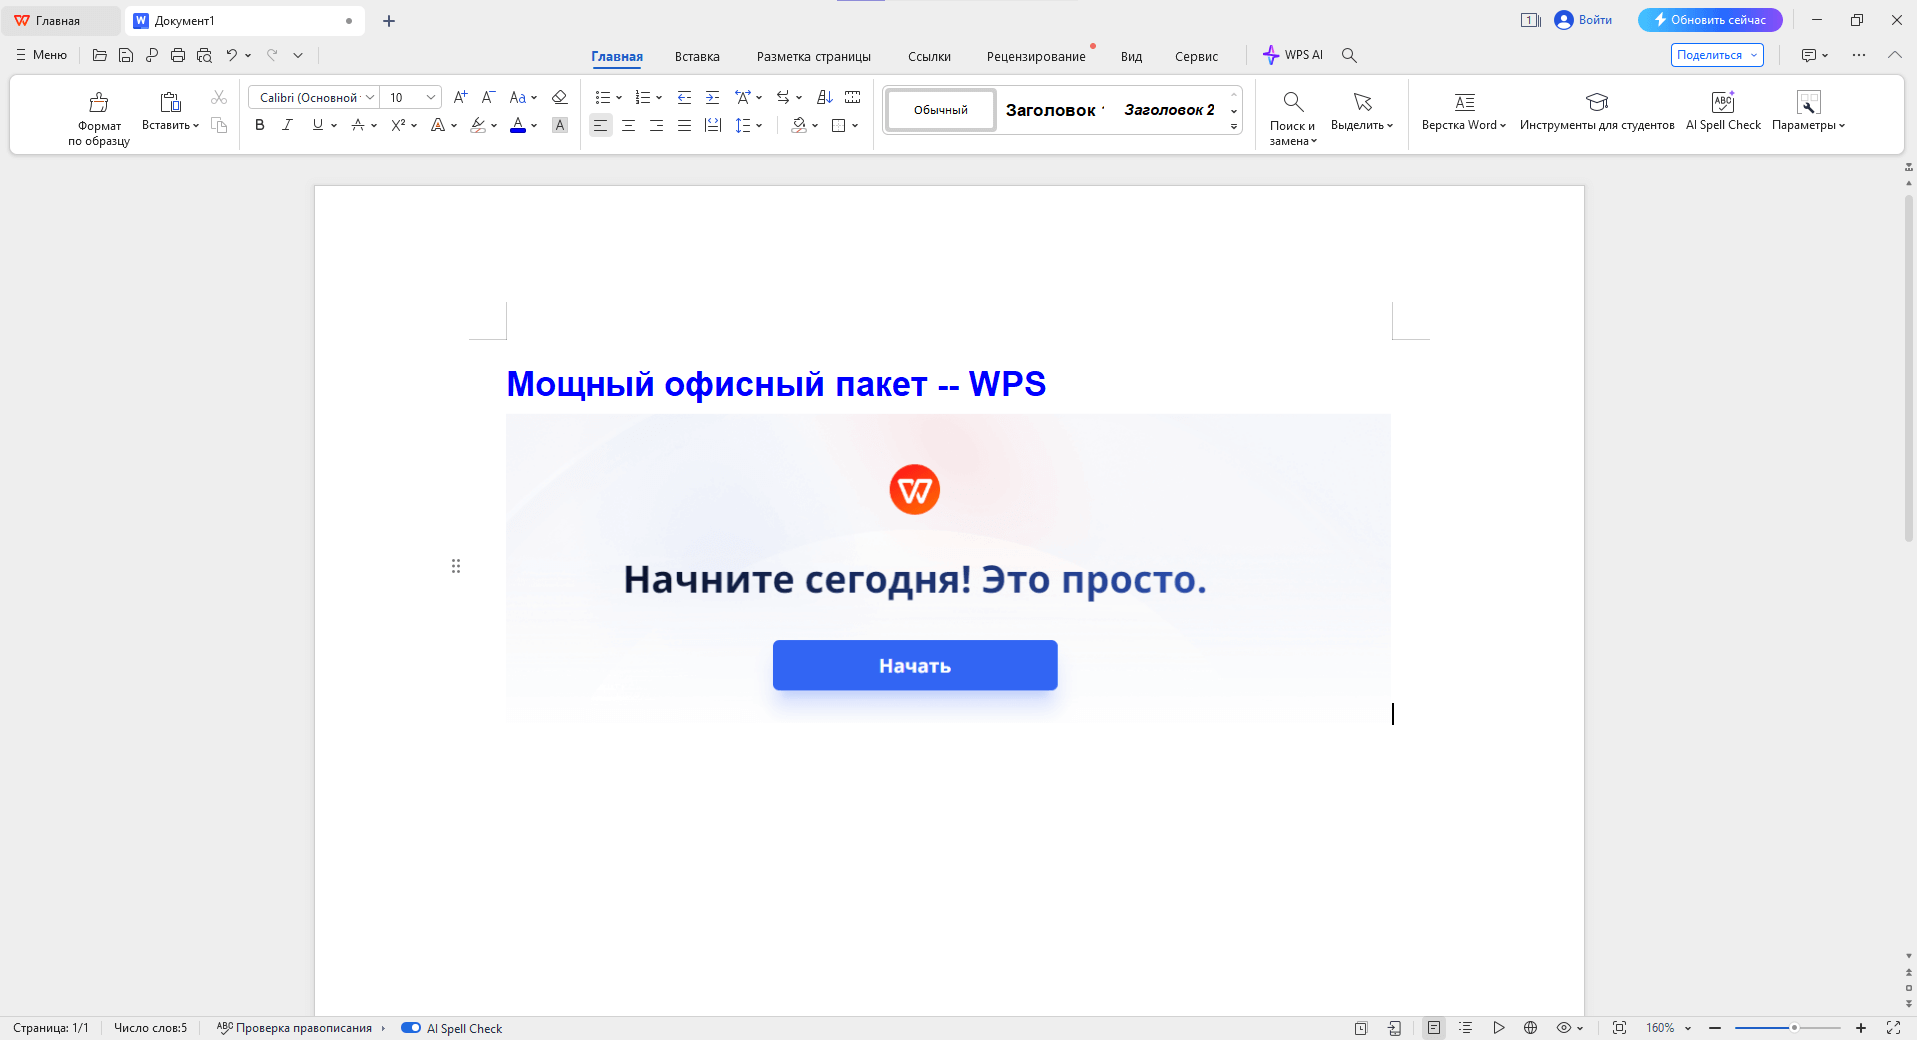The image size is (1917, 1040).
Task: Open the Ссылки tab
Action: [929, 56]
